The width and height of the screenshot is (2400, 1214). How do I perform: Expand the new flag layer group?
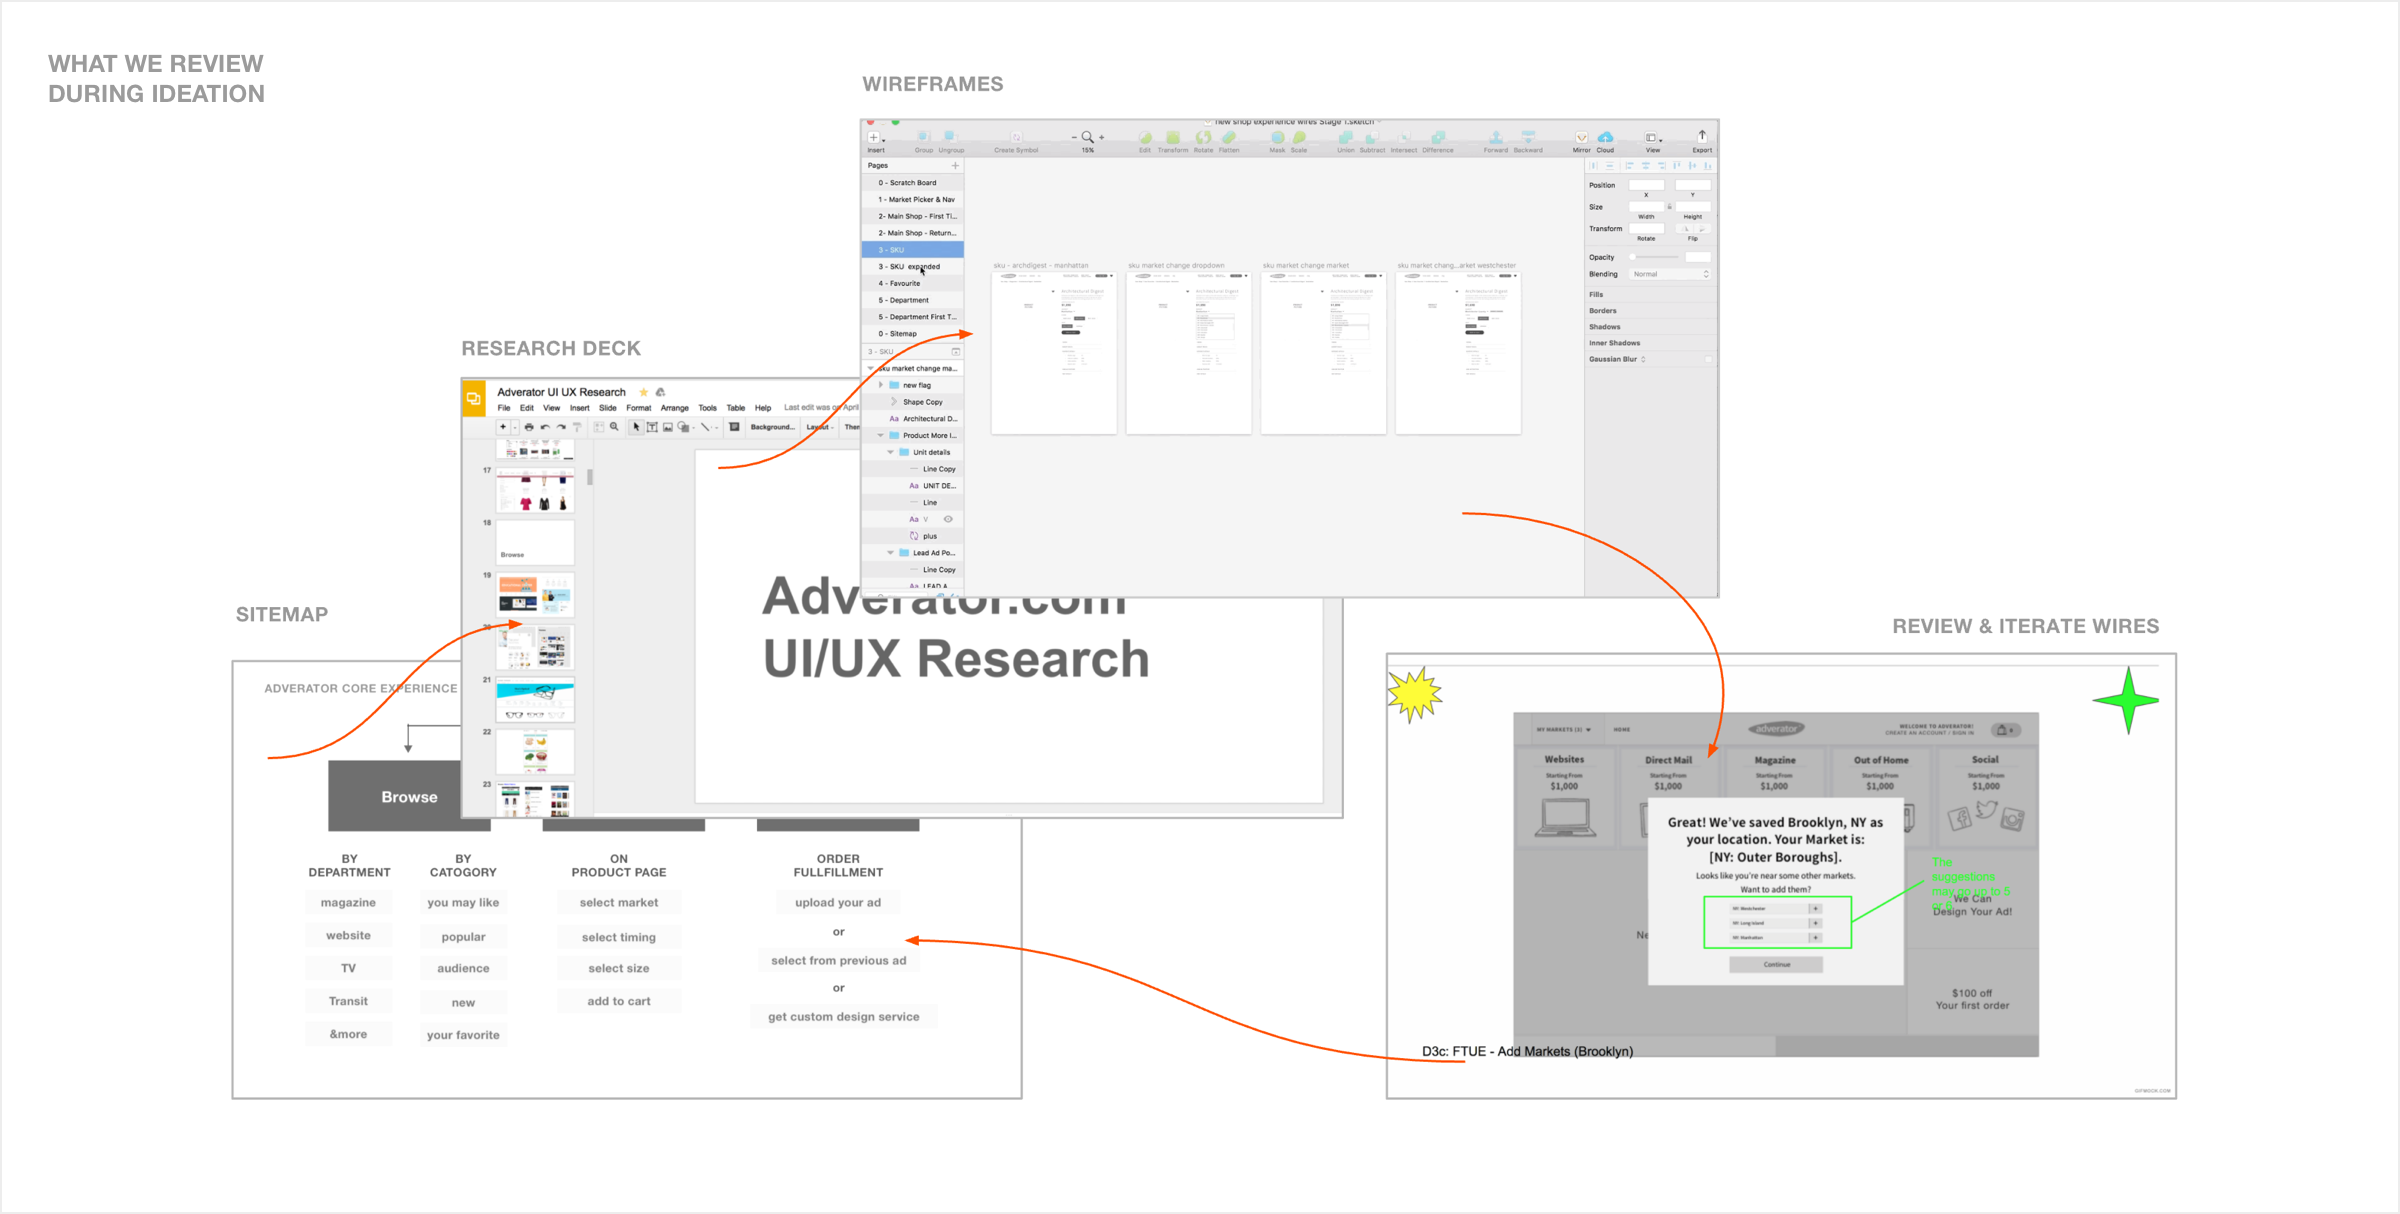click(881, 385)
